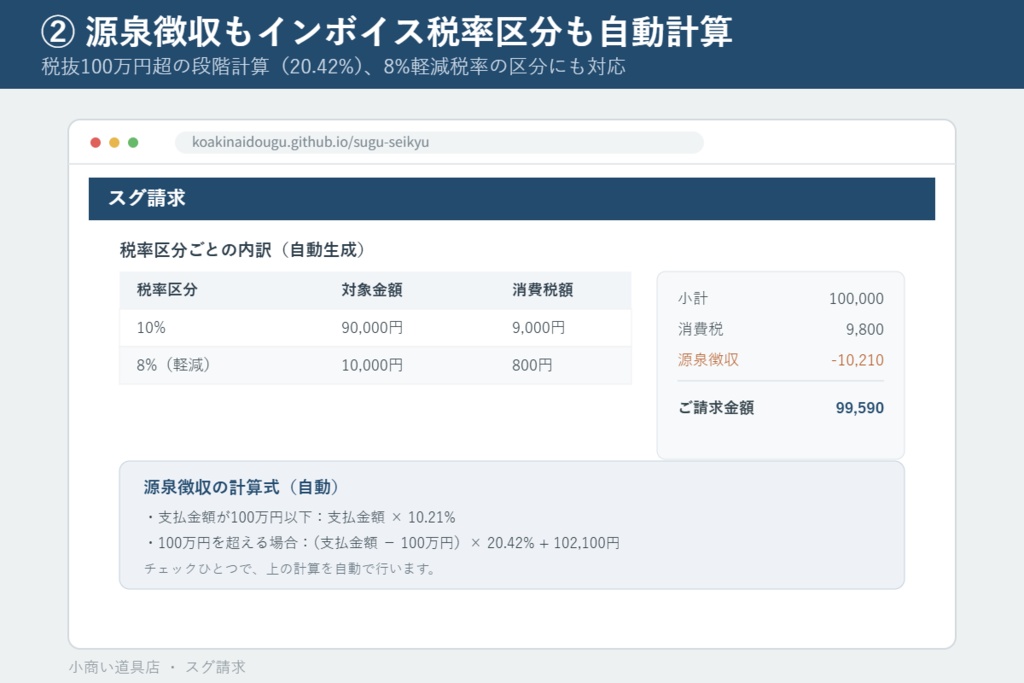Click the red window dot
Screen dimensions: 1024x683
point(95,142)
